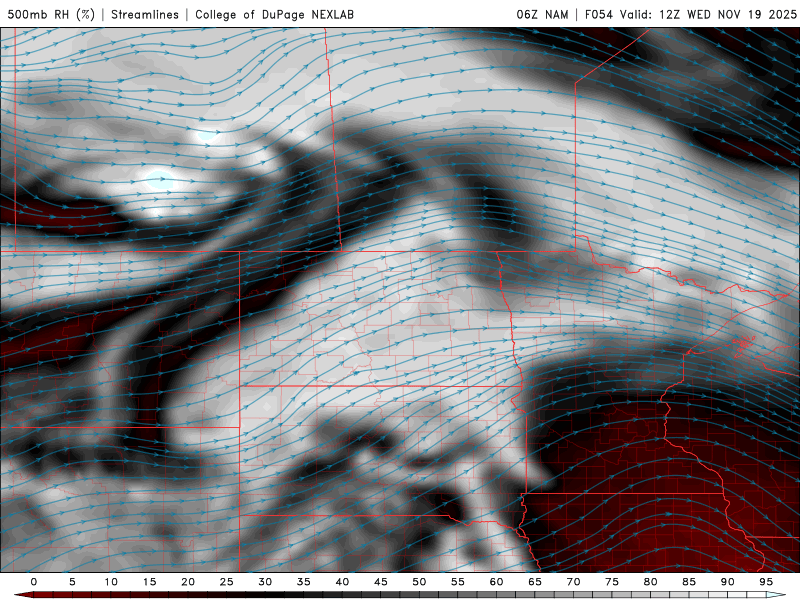Select the 15 value on the color scale
The image size is (800, 600).
pos(149,582)
